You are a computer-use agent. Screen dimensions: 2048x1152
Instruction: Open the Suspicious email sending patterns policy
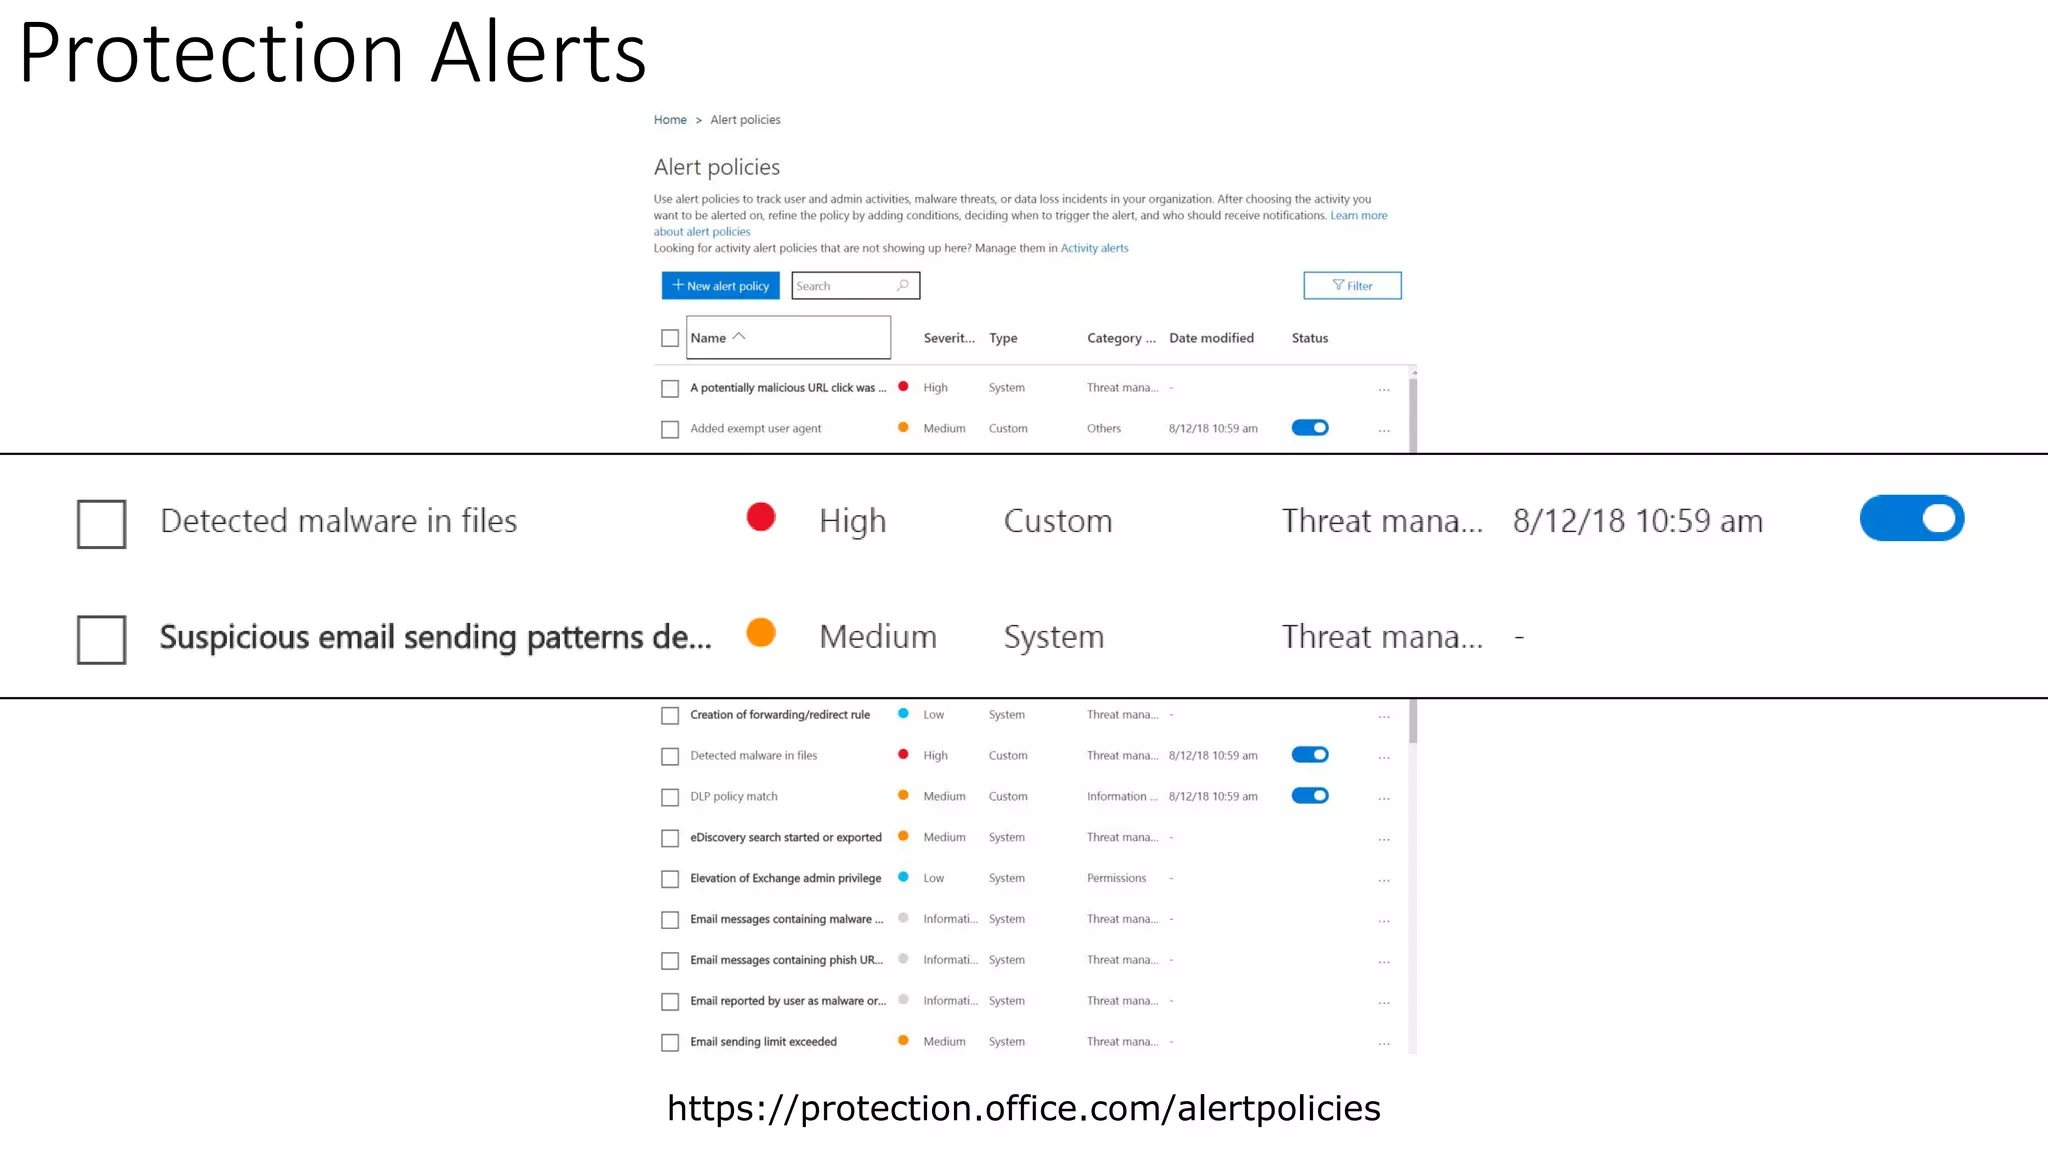436,637
